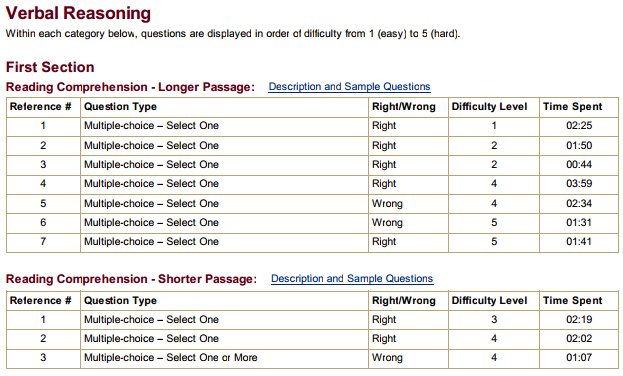The width and height of the screenshot is (623, 376).
Task: Select the 03:59 time spent cell
Action: [579, 184]
